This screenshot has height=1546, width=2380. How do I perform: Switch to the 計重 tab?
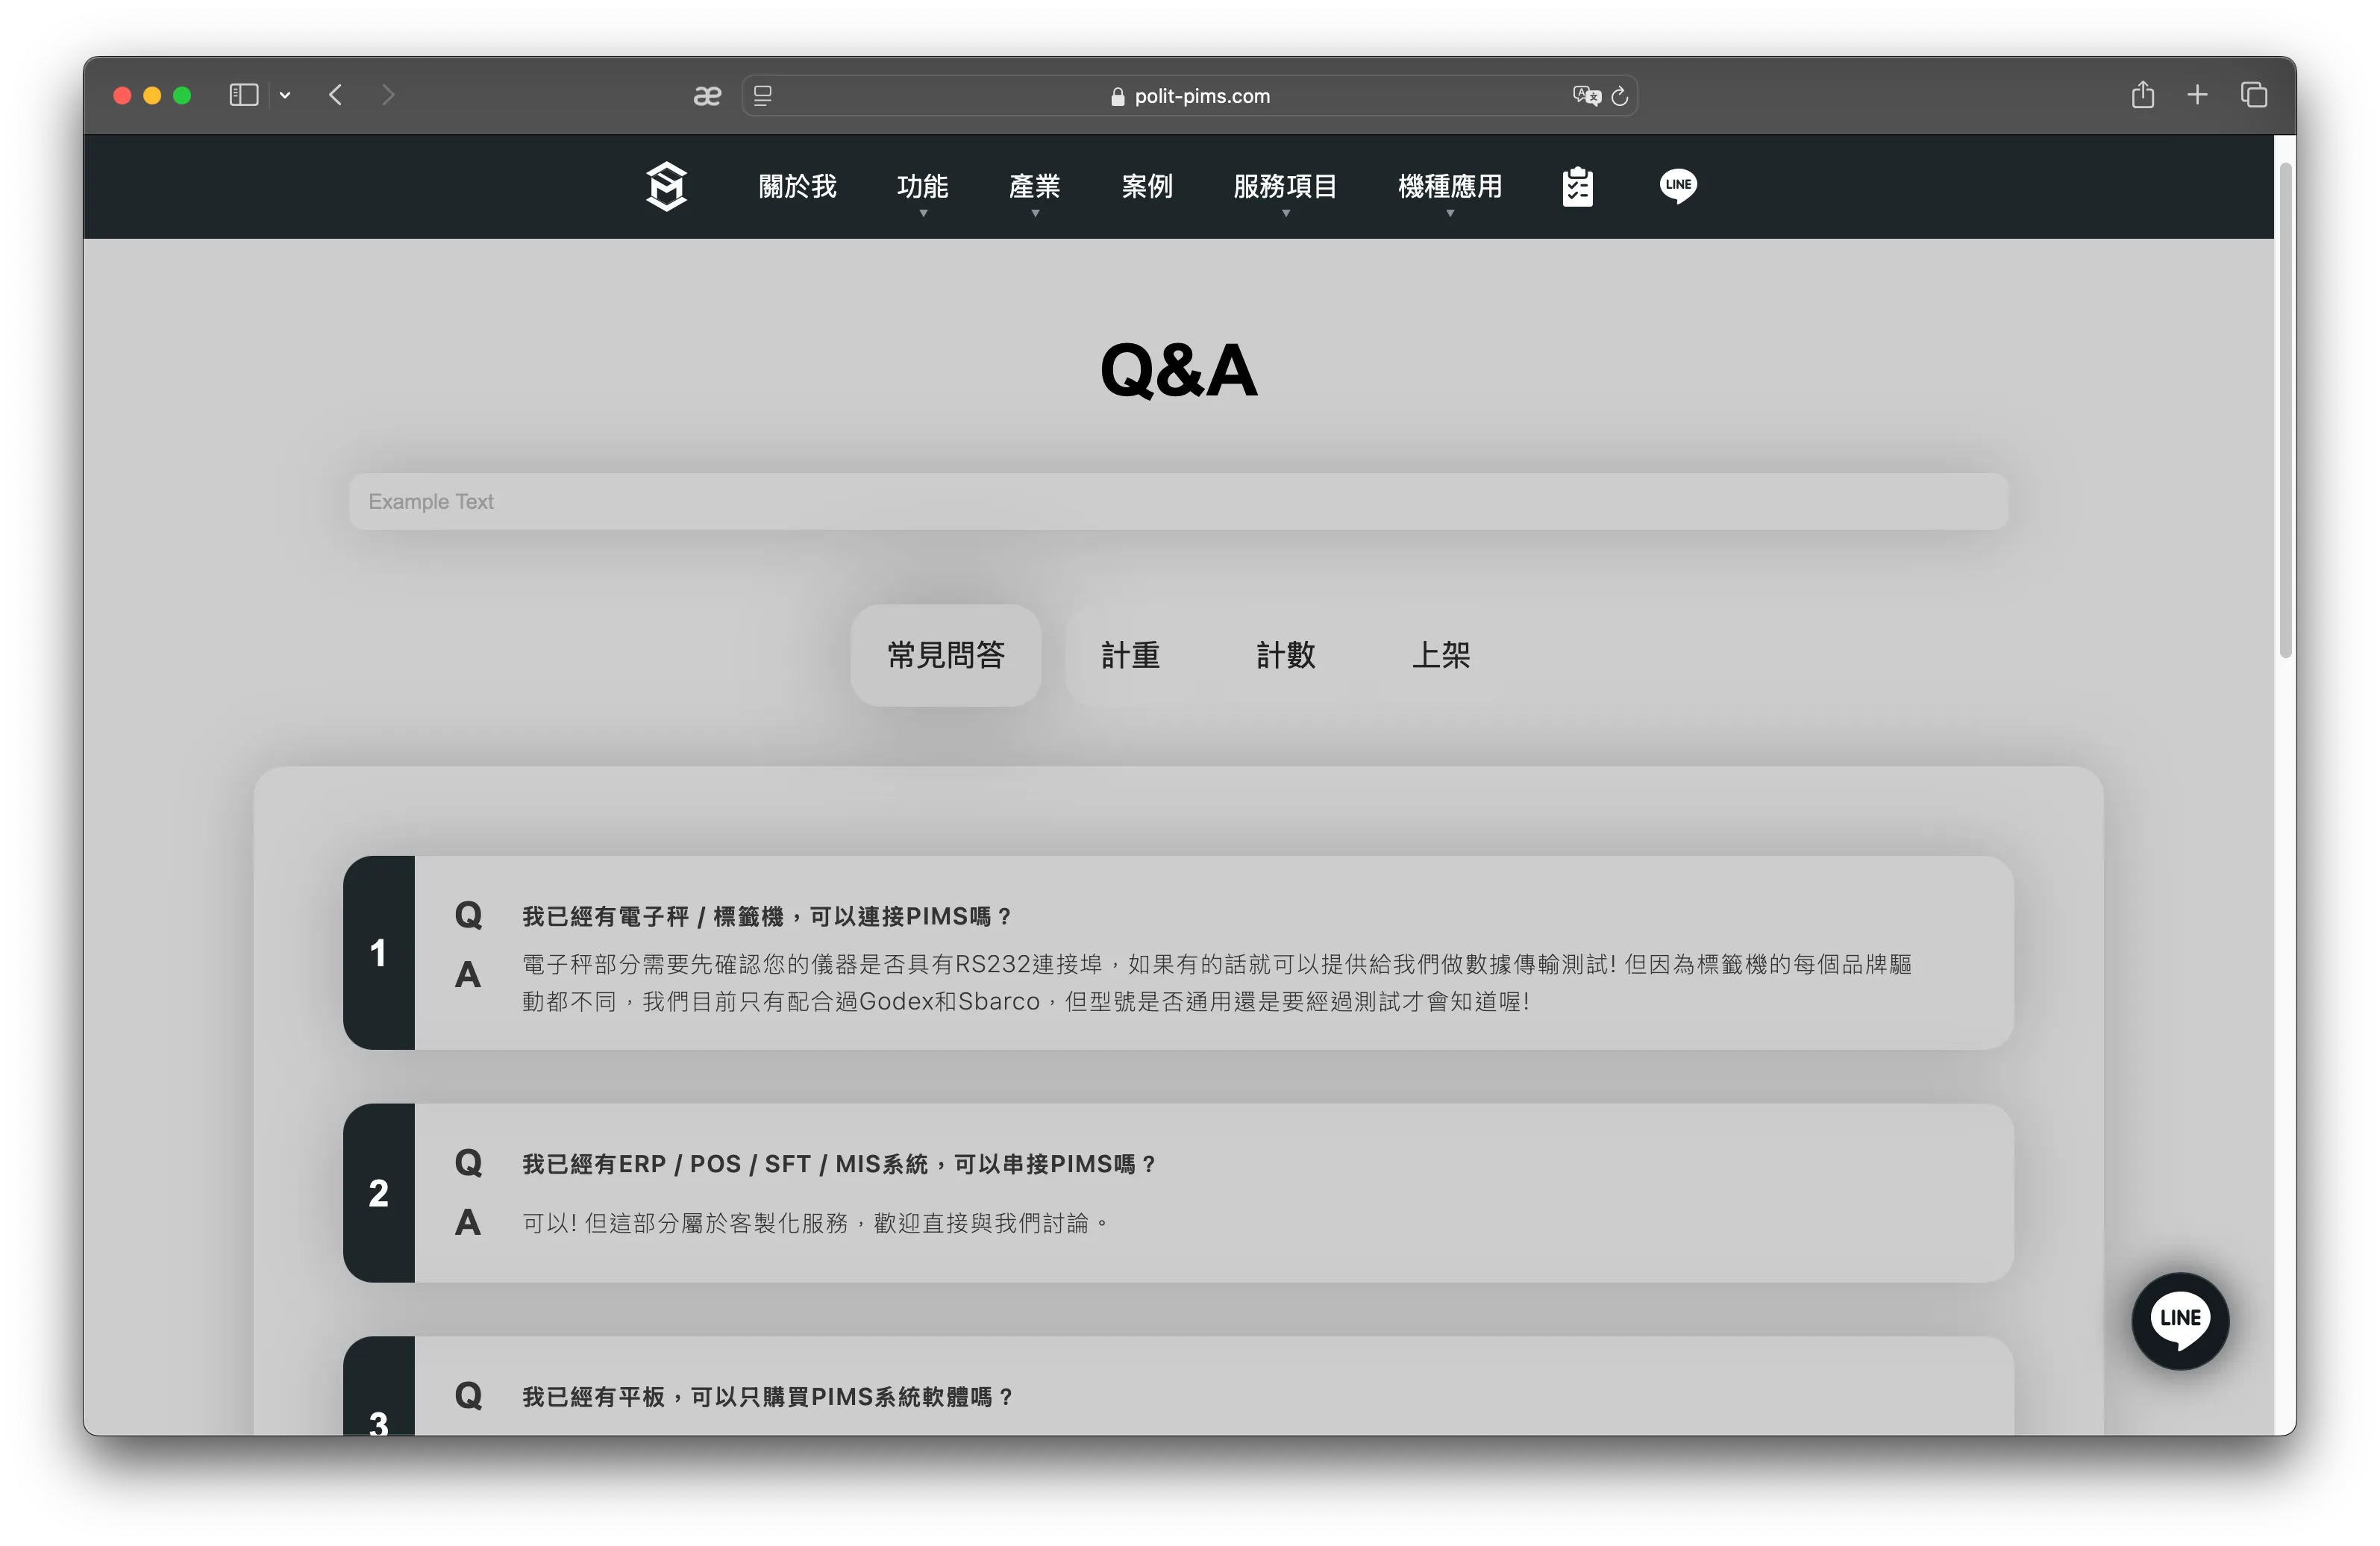pos(1130,655)
